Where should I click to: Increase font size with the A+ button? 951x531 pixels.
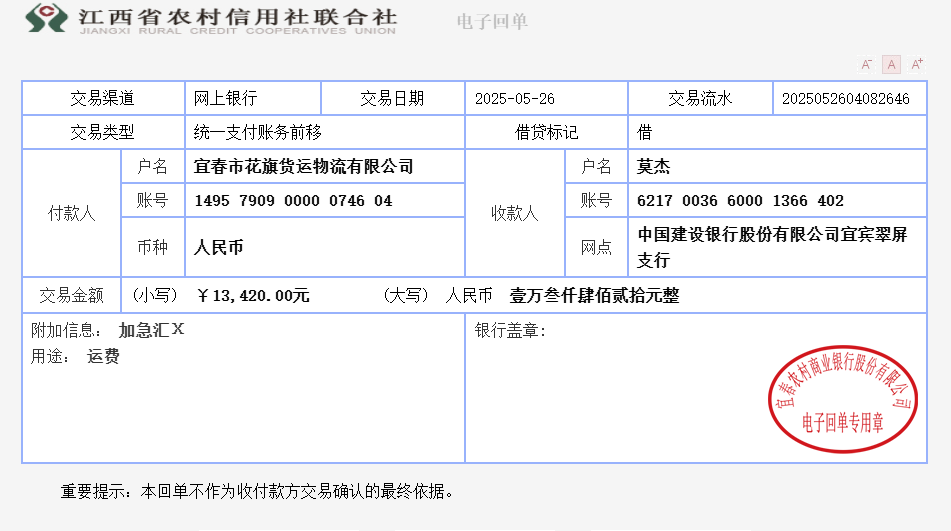[916, 64]
